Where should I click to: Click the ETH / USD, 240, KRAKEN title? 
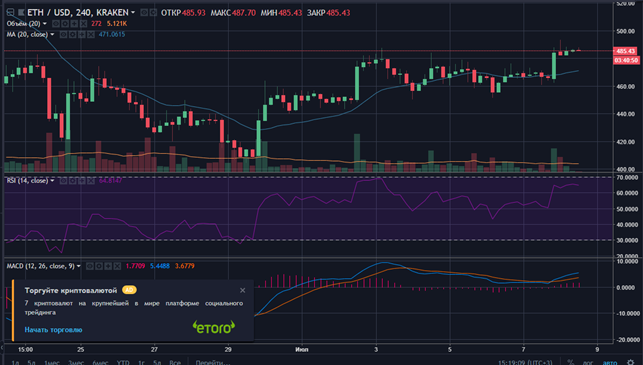(x=78, y=13)
